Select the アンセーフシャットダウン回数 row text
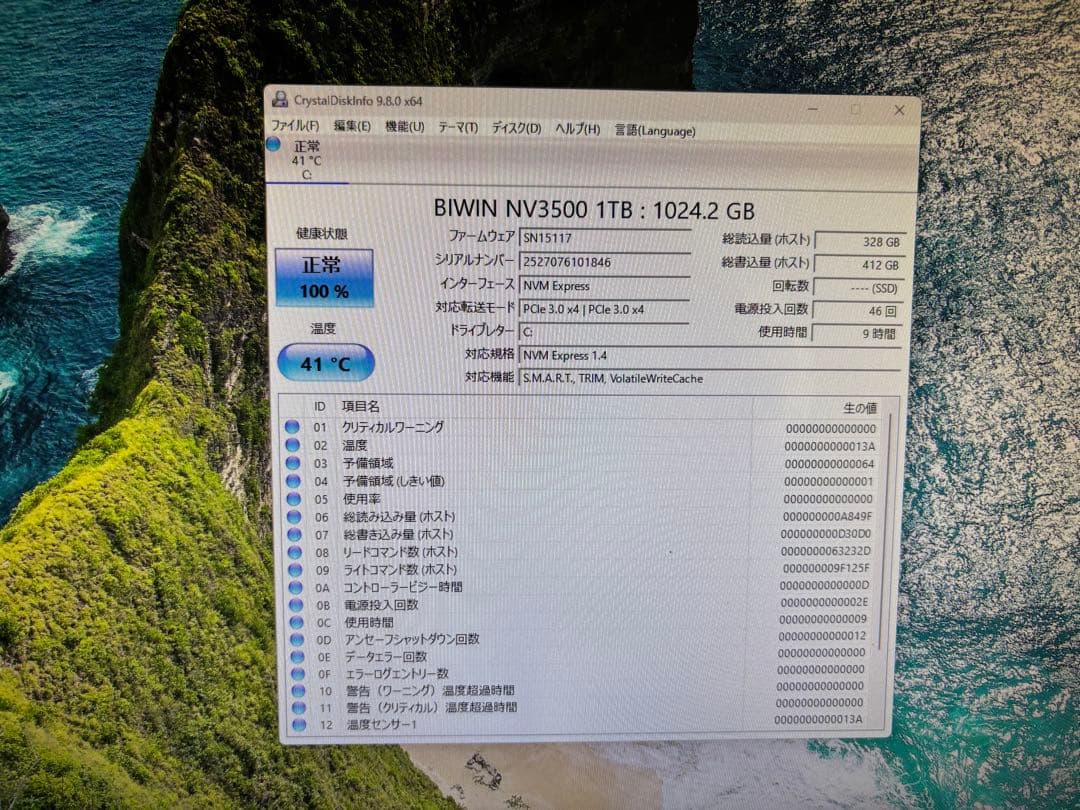This screenshot has height=810, width=1080. (412, 640)
